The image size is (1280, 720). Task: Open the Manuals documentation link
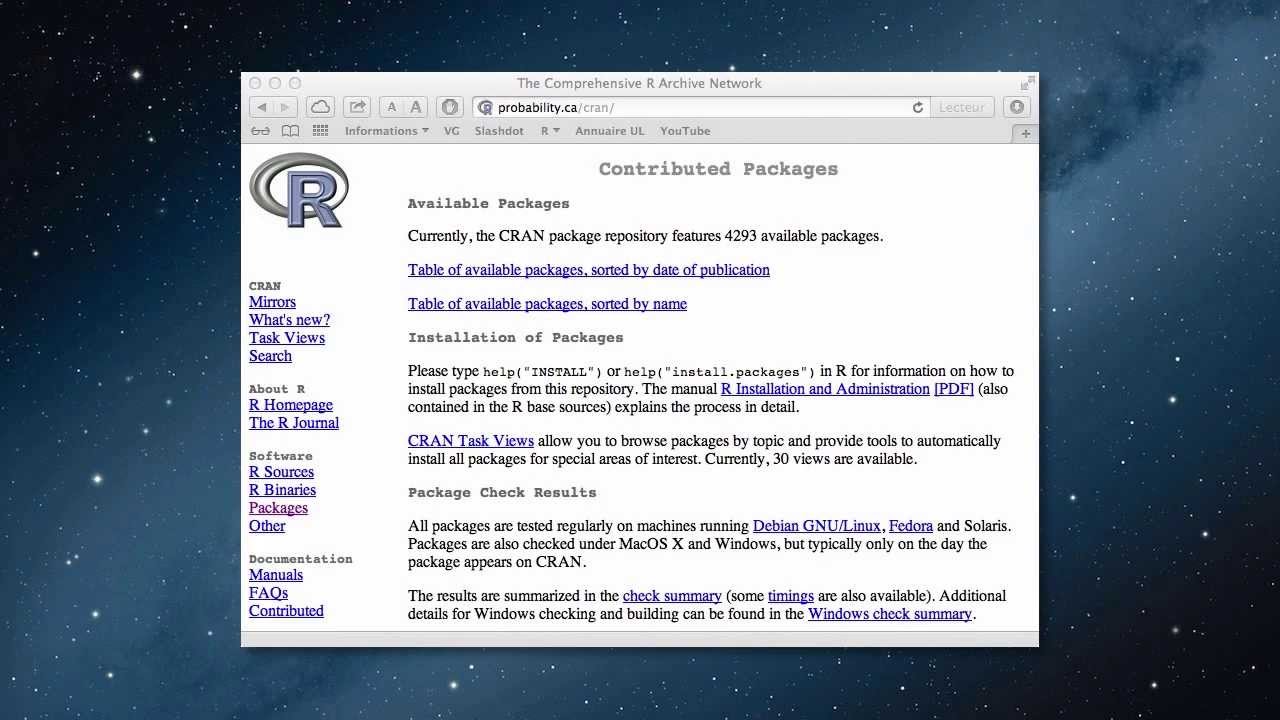(x=276, y=575)
